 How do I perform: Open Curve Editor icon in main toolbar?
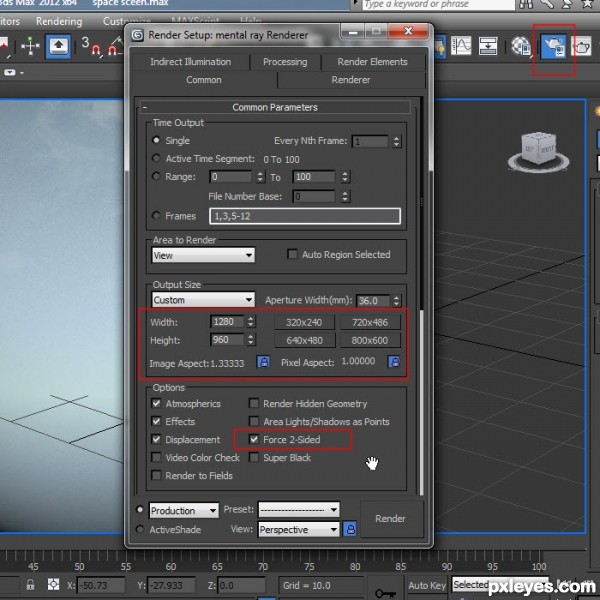point(461,46)
